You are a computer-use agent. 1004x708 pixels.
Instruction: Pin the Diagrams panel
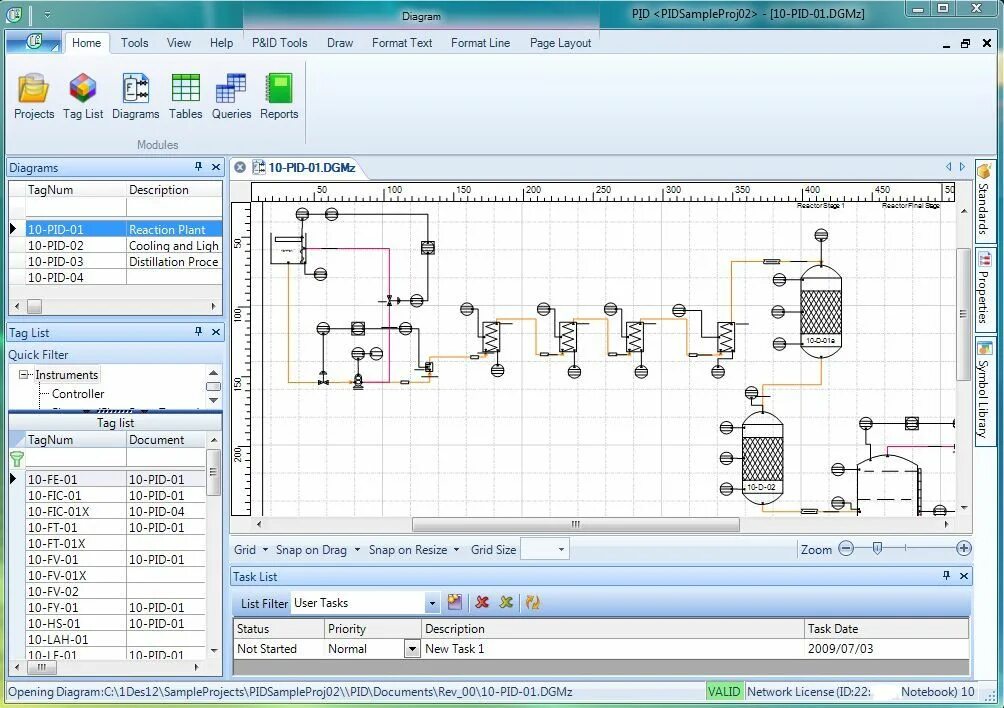pyautogui.click(x=198, y=167)
